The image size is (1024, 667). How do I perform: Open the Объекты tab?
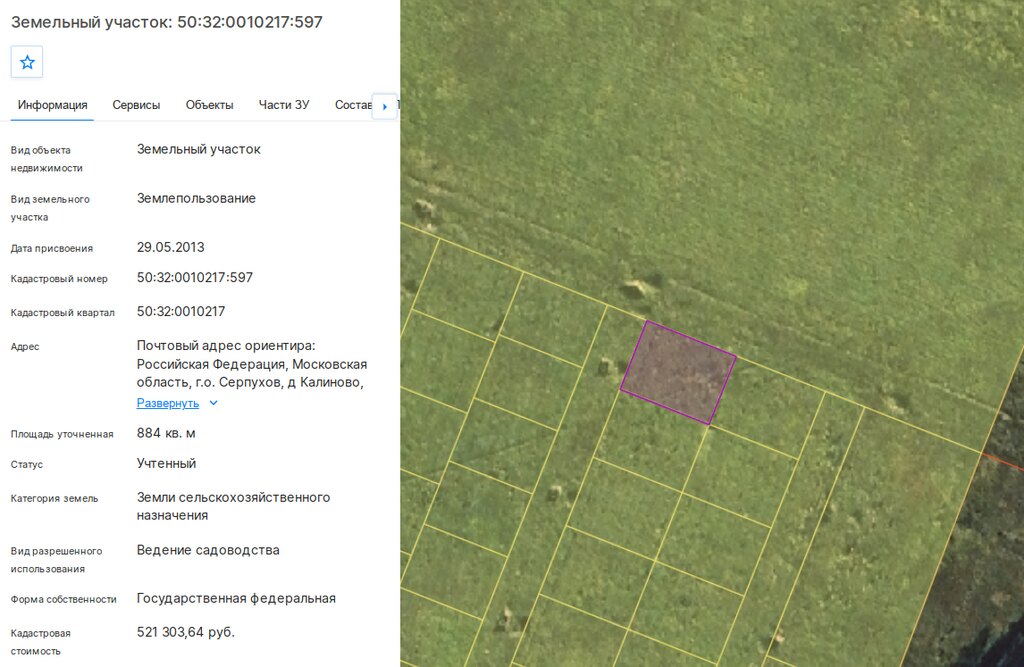pos(209,105)
